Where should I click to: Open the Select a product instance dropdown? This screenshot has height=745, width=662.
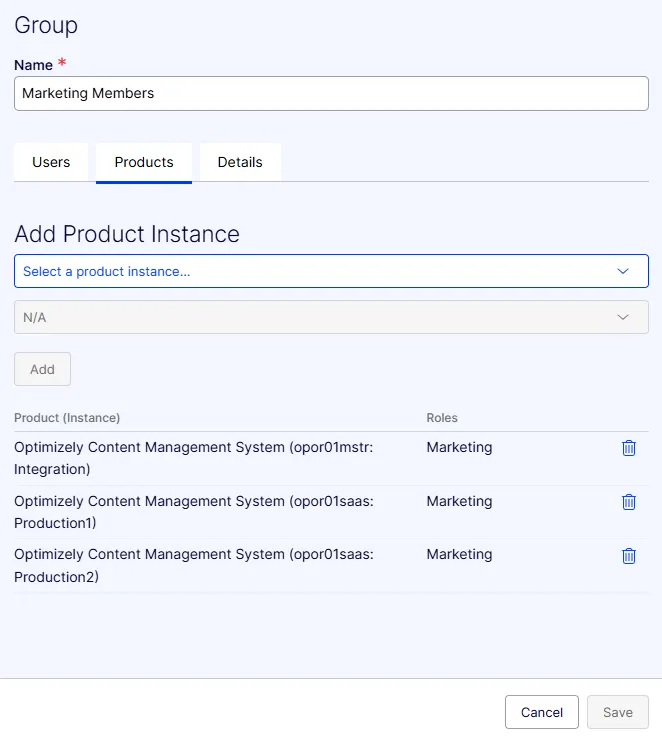click(331, 271)
